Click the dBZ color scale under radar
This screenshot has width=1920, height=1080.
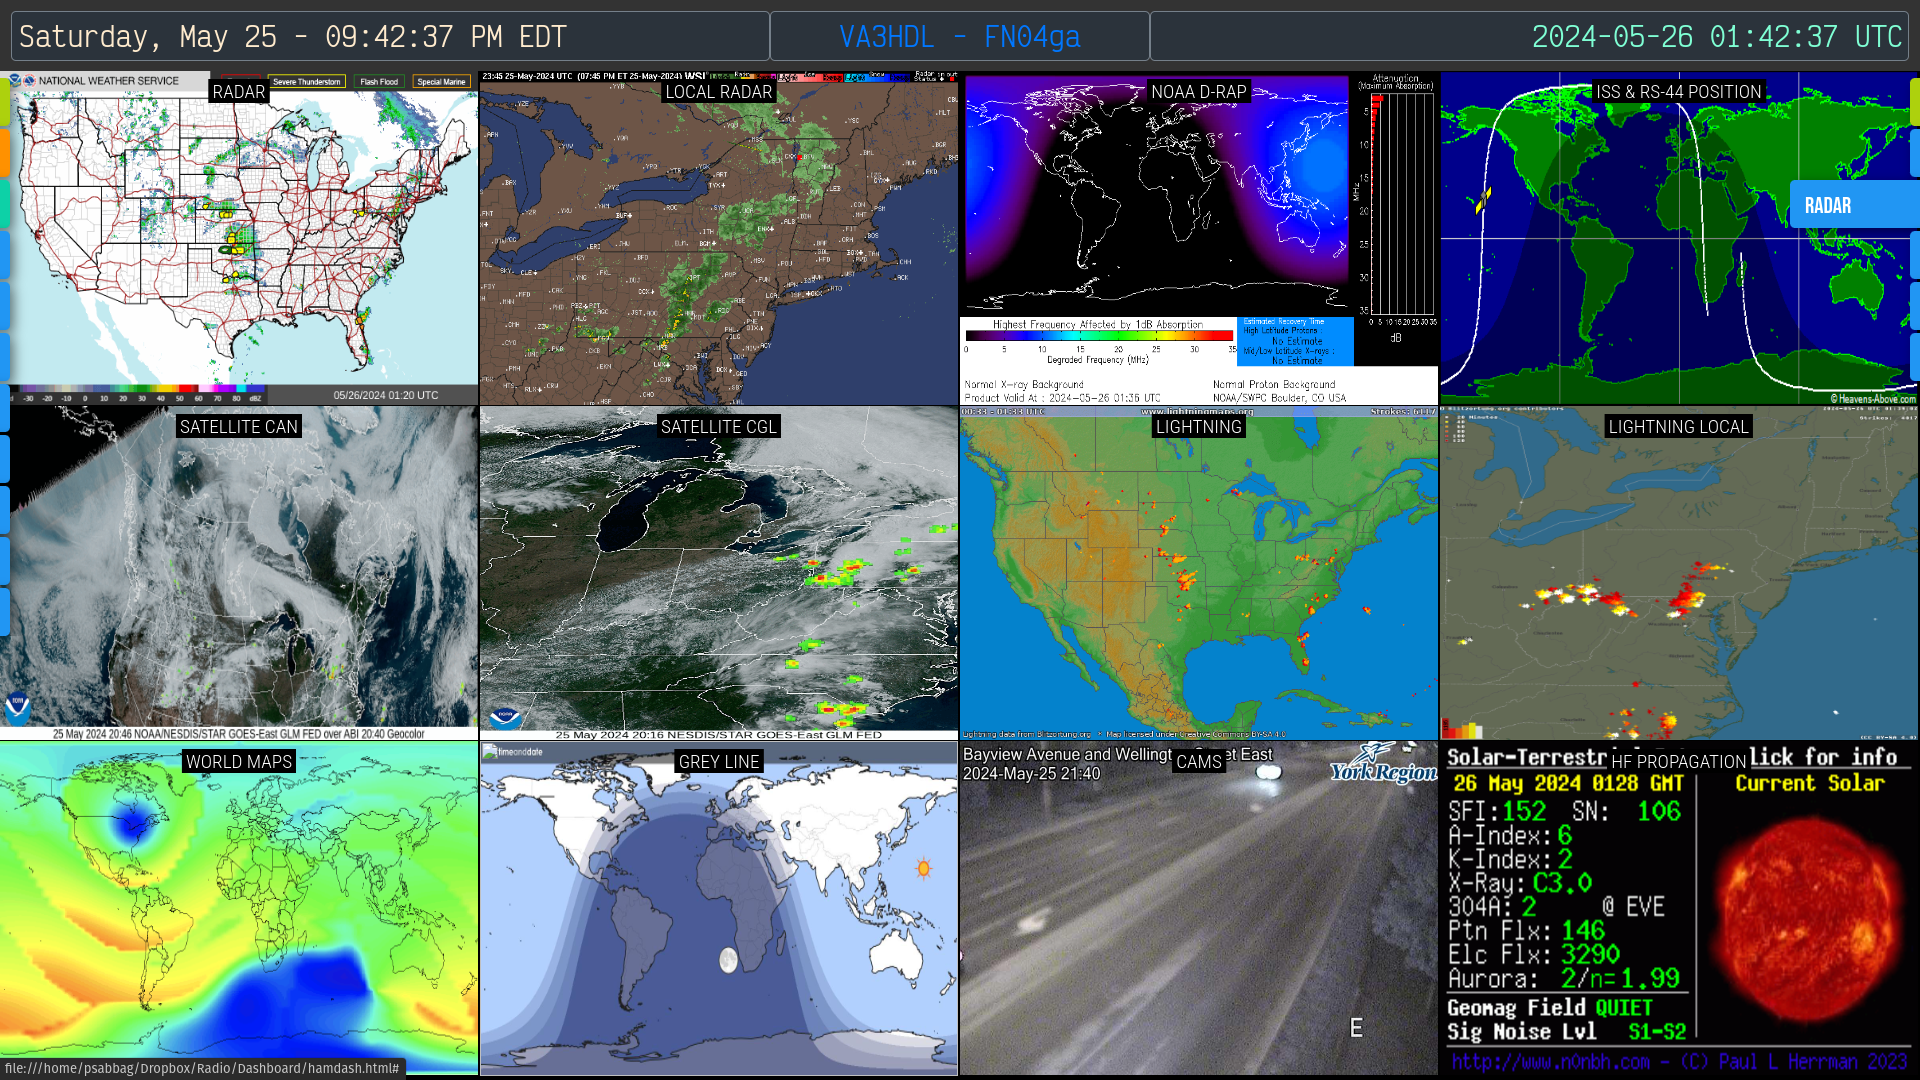click(x=140, y=390)
